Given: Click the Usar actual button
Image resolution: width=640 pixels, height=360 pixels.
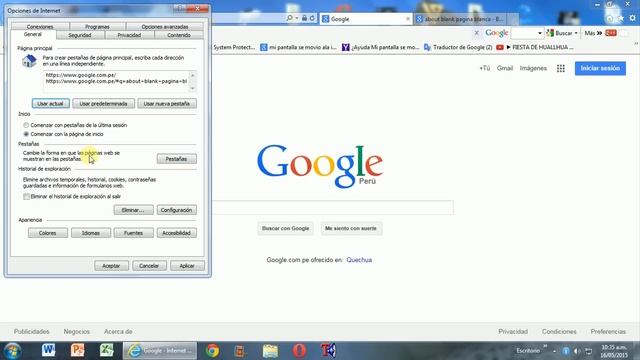Looking at the screenshot, I should (x=51, y=104).
